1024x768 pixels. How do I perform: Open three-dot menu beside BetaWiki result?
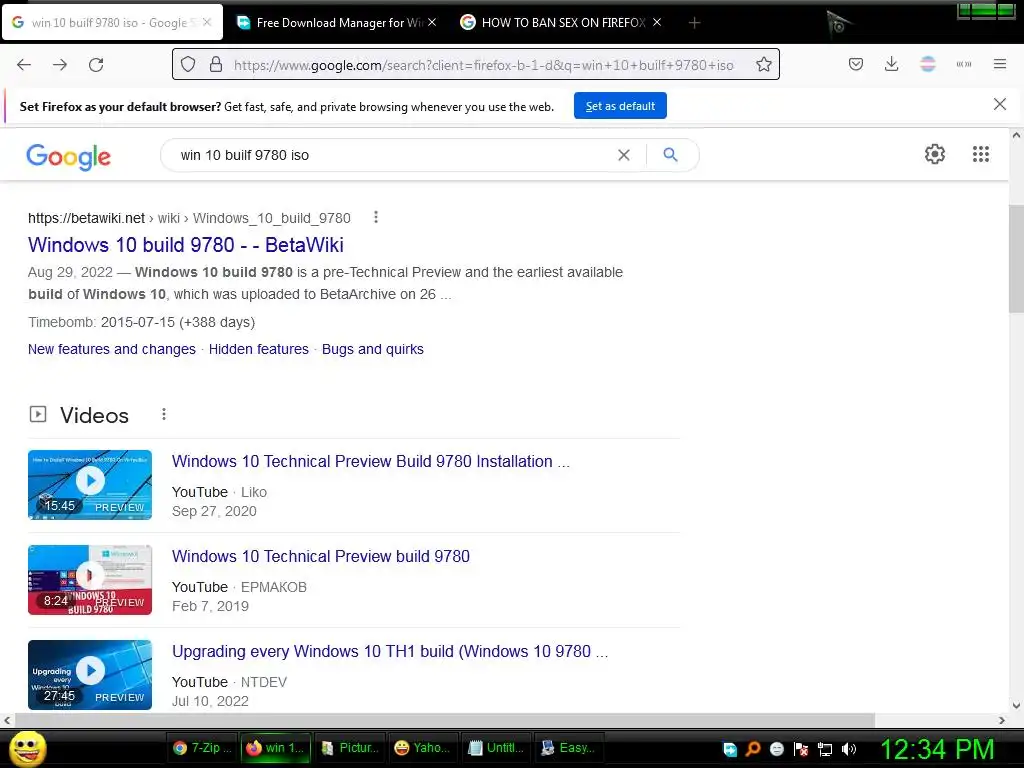coord(376,217)
